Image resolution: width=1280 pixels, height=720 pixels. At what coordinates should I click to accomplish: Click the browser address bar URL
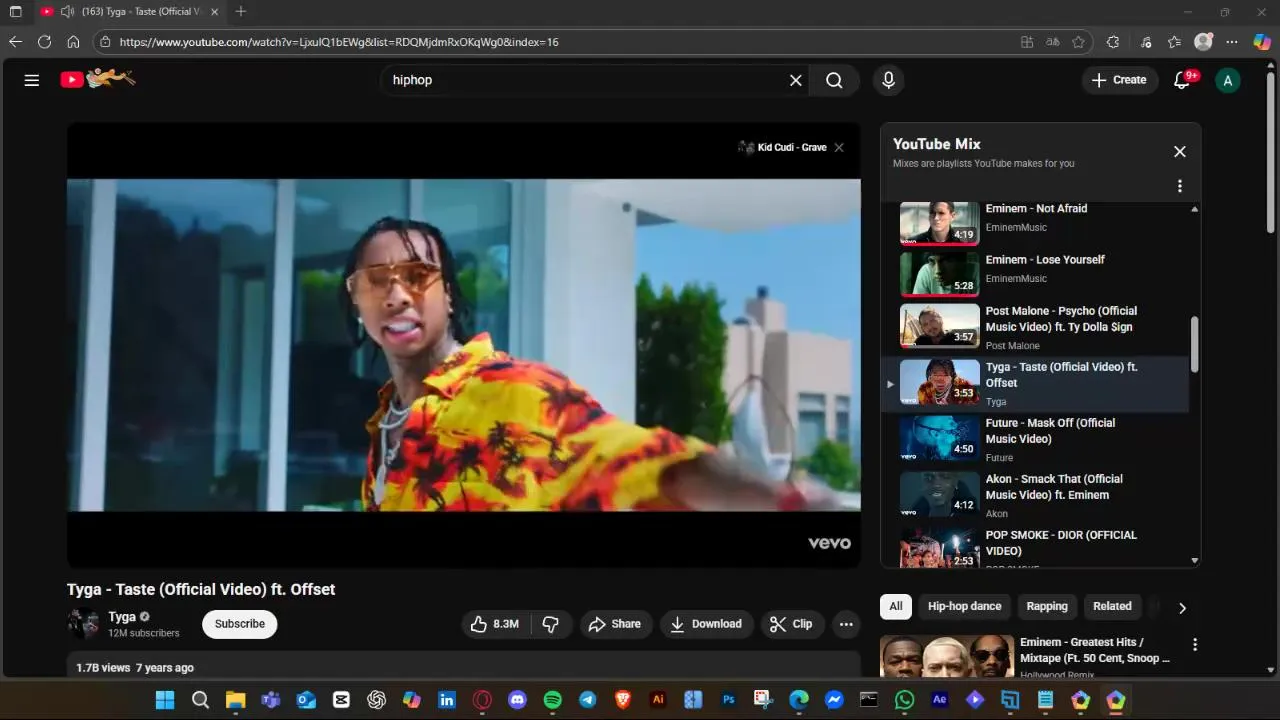338,42
